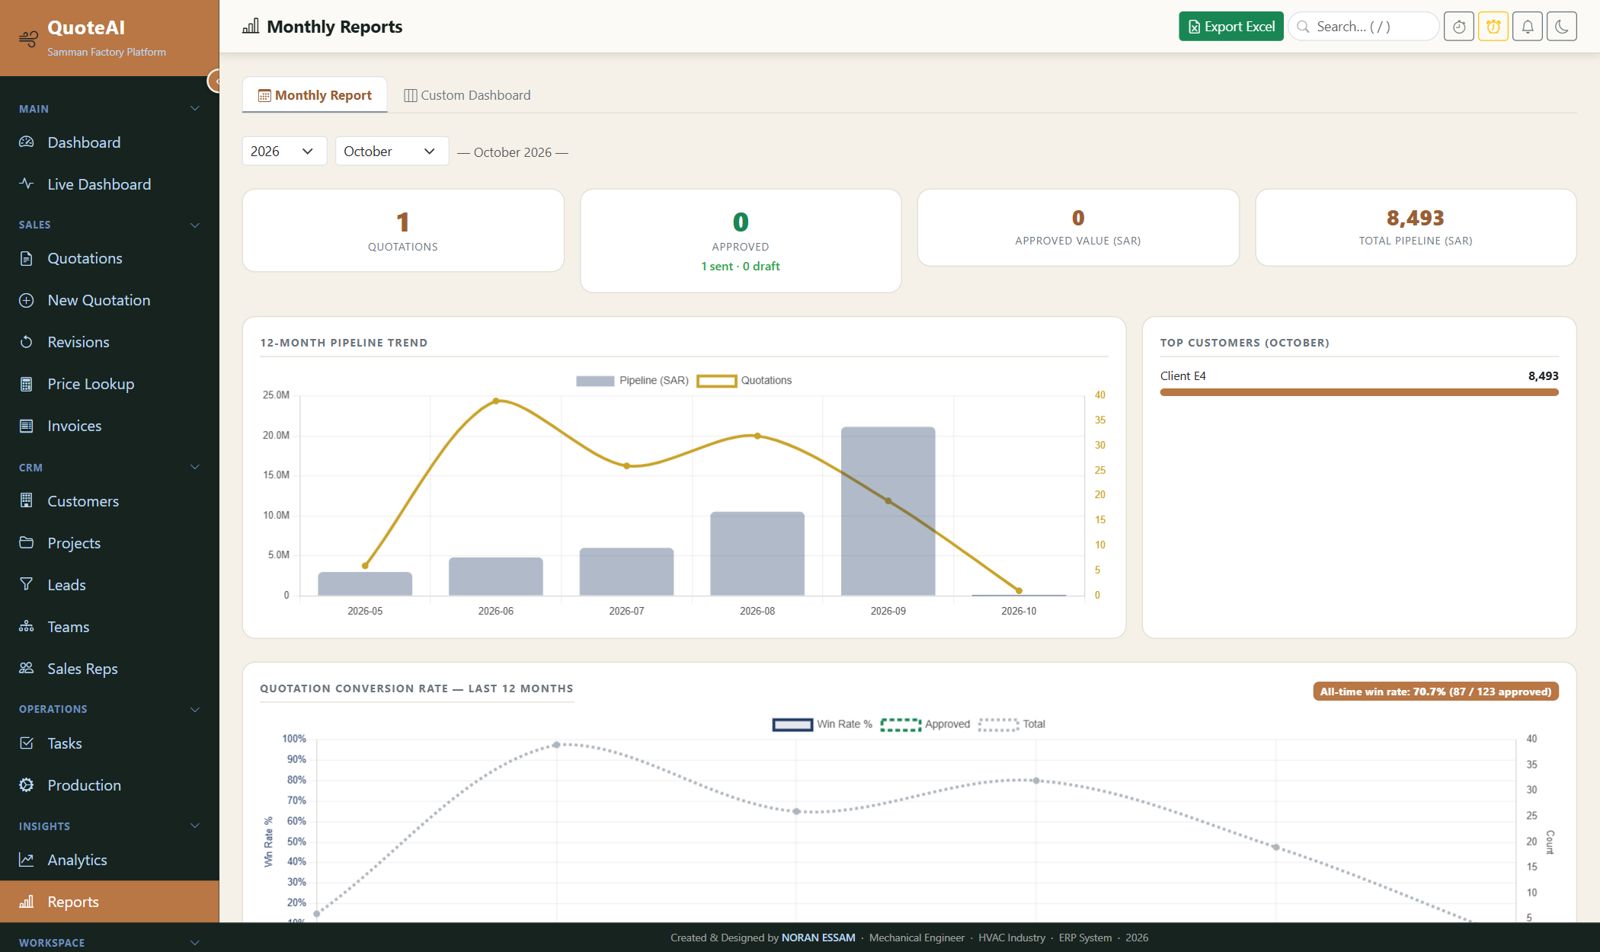This screenshot has width=1600, height=952.
Task: Click the stopwatch timer icon in header
Action: tap(1459, 27)
